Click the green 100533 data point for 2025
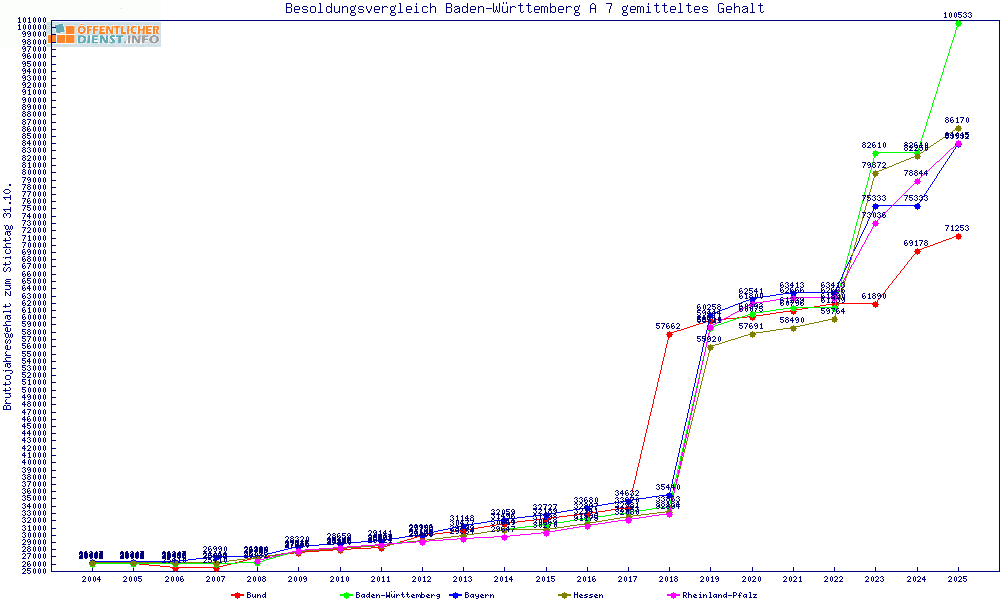Image resolution: width=1000 pixels, height=600 pixels. coord(958,23)
